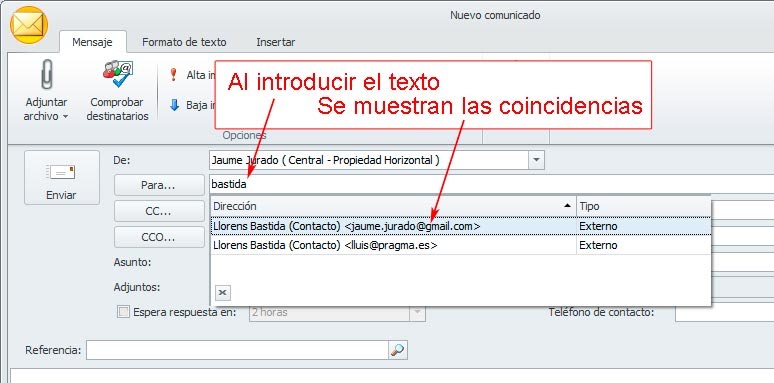Click the yellow envelope application icon
The height and width of the screenshot is (383, 774).
point(29,25)
